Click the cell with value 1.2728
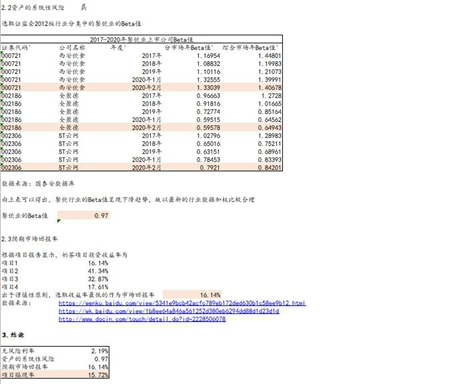Viewport: 469px width, 384px height. (271, 96)
